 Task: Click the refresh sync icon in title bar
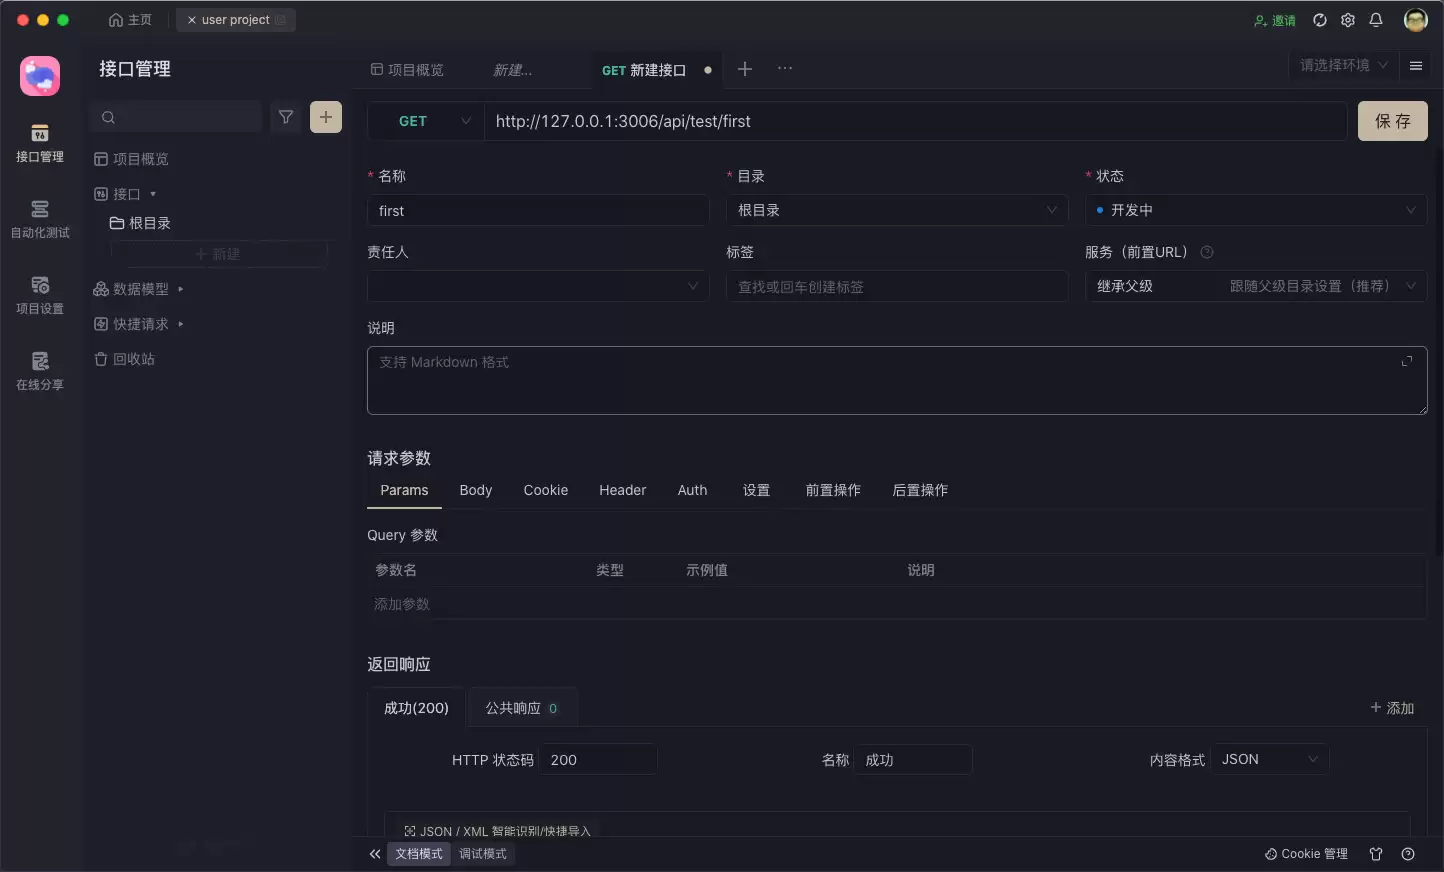(1320, 20)
